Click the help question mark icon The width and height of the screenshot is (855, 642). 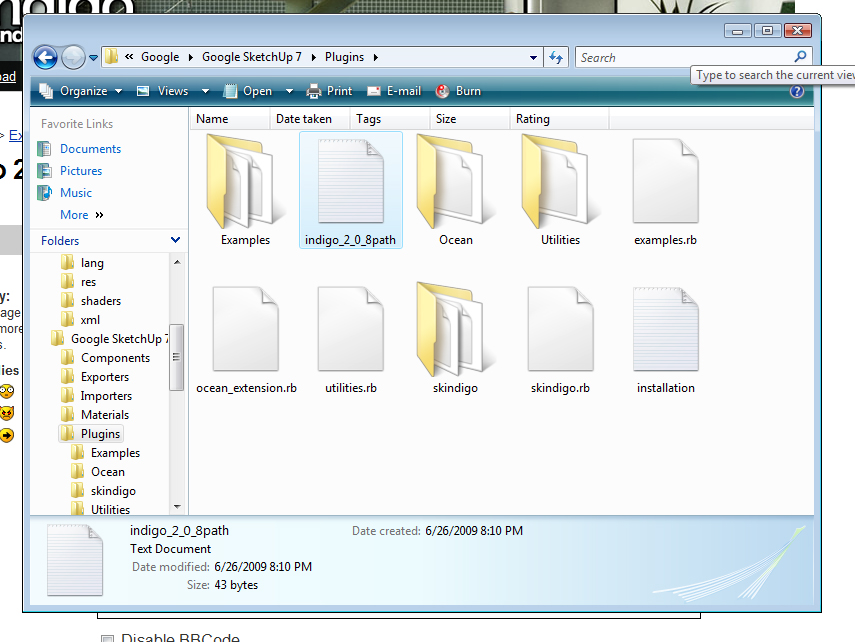pyautogui.click(x=797, y=91)
